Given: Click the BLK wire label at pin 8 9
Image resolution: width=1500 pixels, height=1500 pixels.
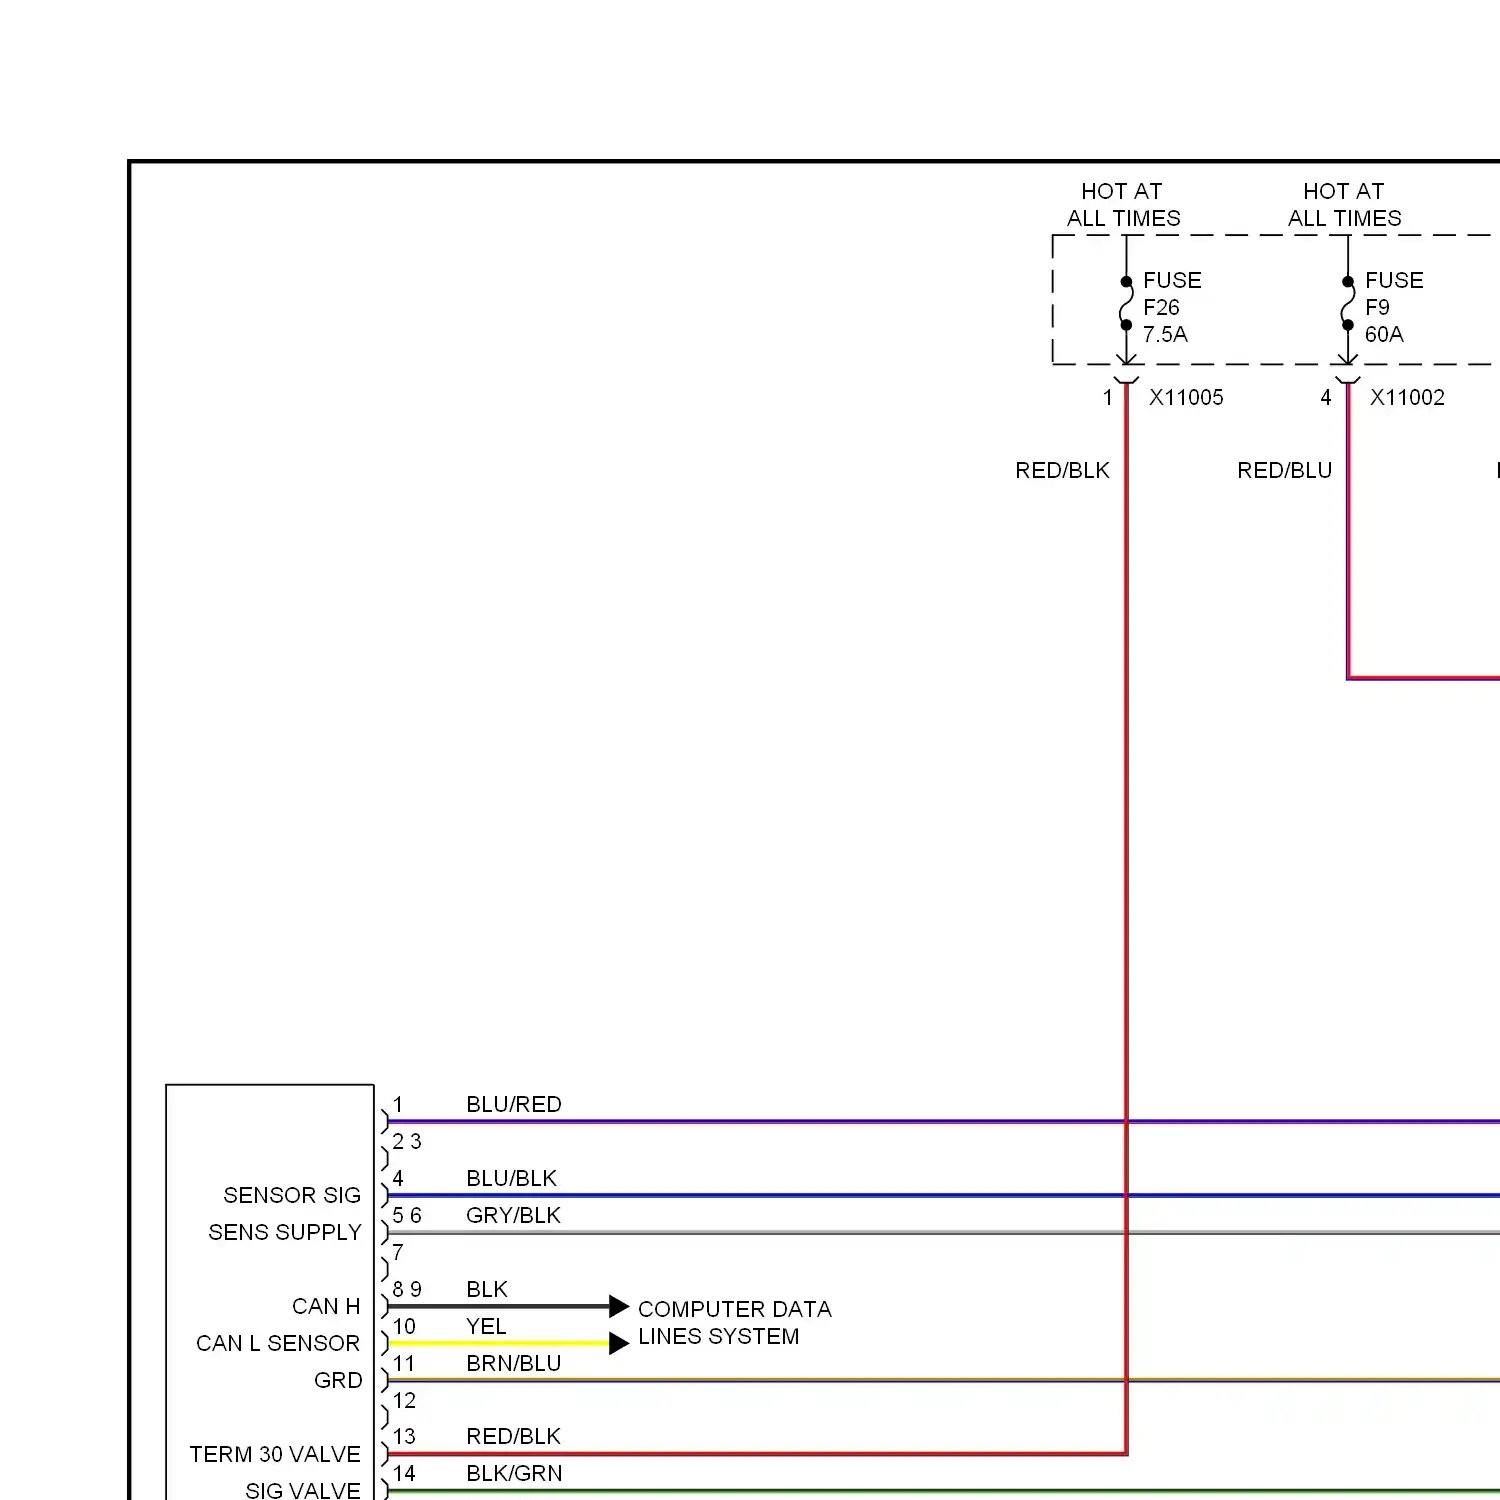Looking at the screenshot, I should tap(487, 1289).
